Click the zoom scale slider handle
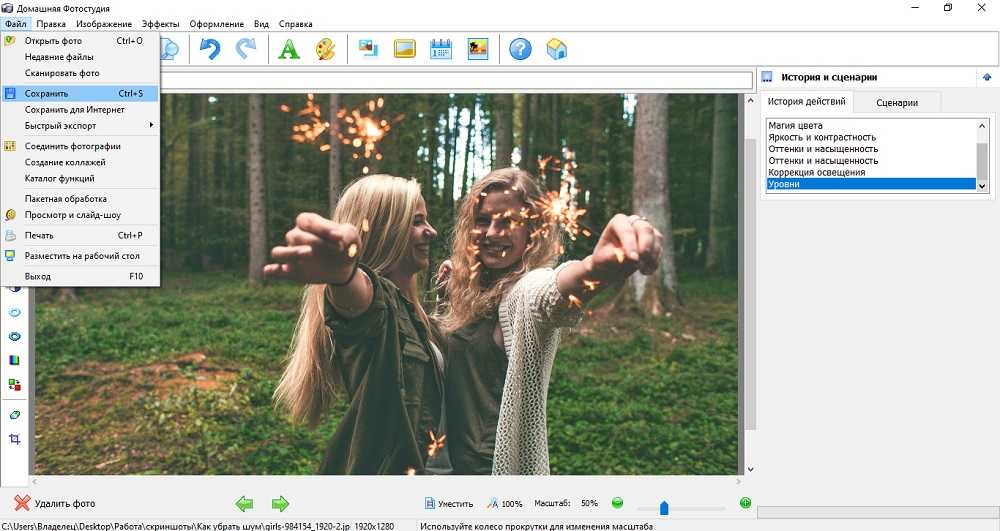Screen dimensions: 1000x531 pos(664,508)
